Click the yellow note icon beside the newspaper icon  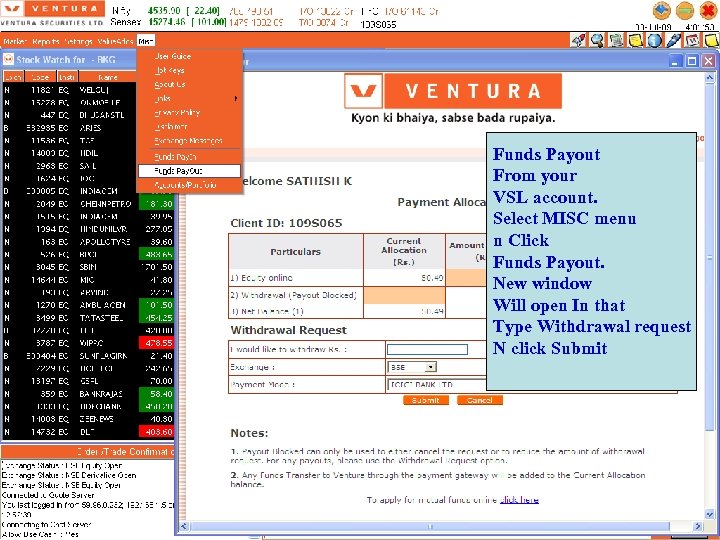pyautogui.click(x=636, y=40)
